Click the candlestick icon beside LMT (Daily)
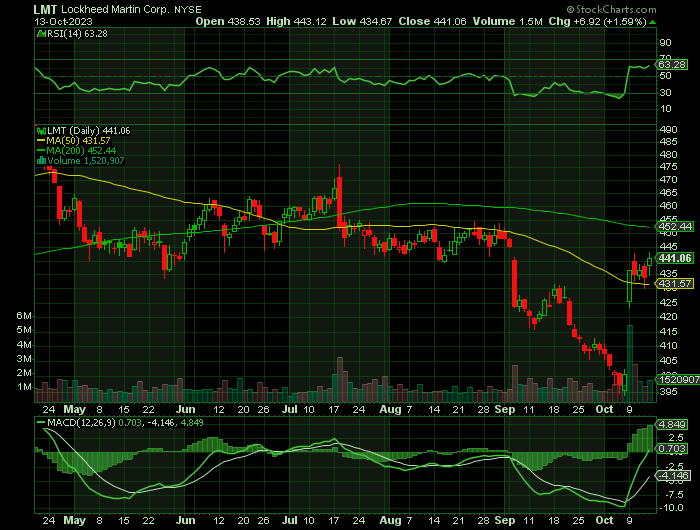 point(42,131)
